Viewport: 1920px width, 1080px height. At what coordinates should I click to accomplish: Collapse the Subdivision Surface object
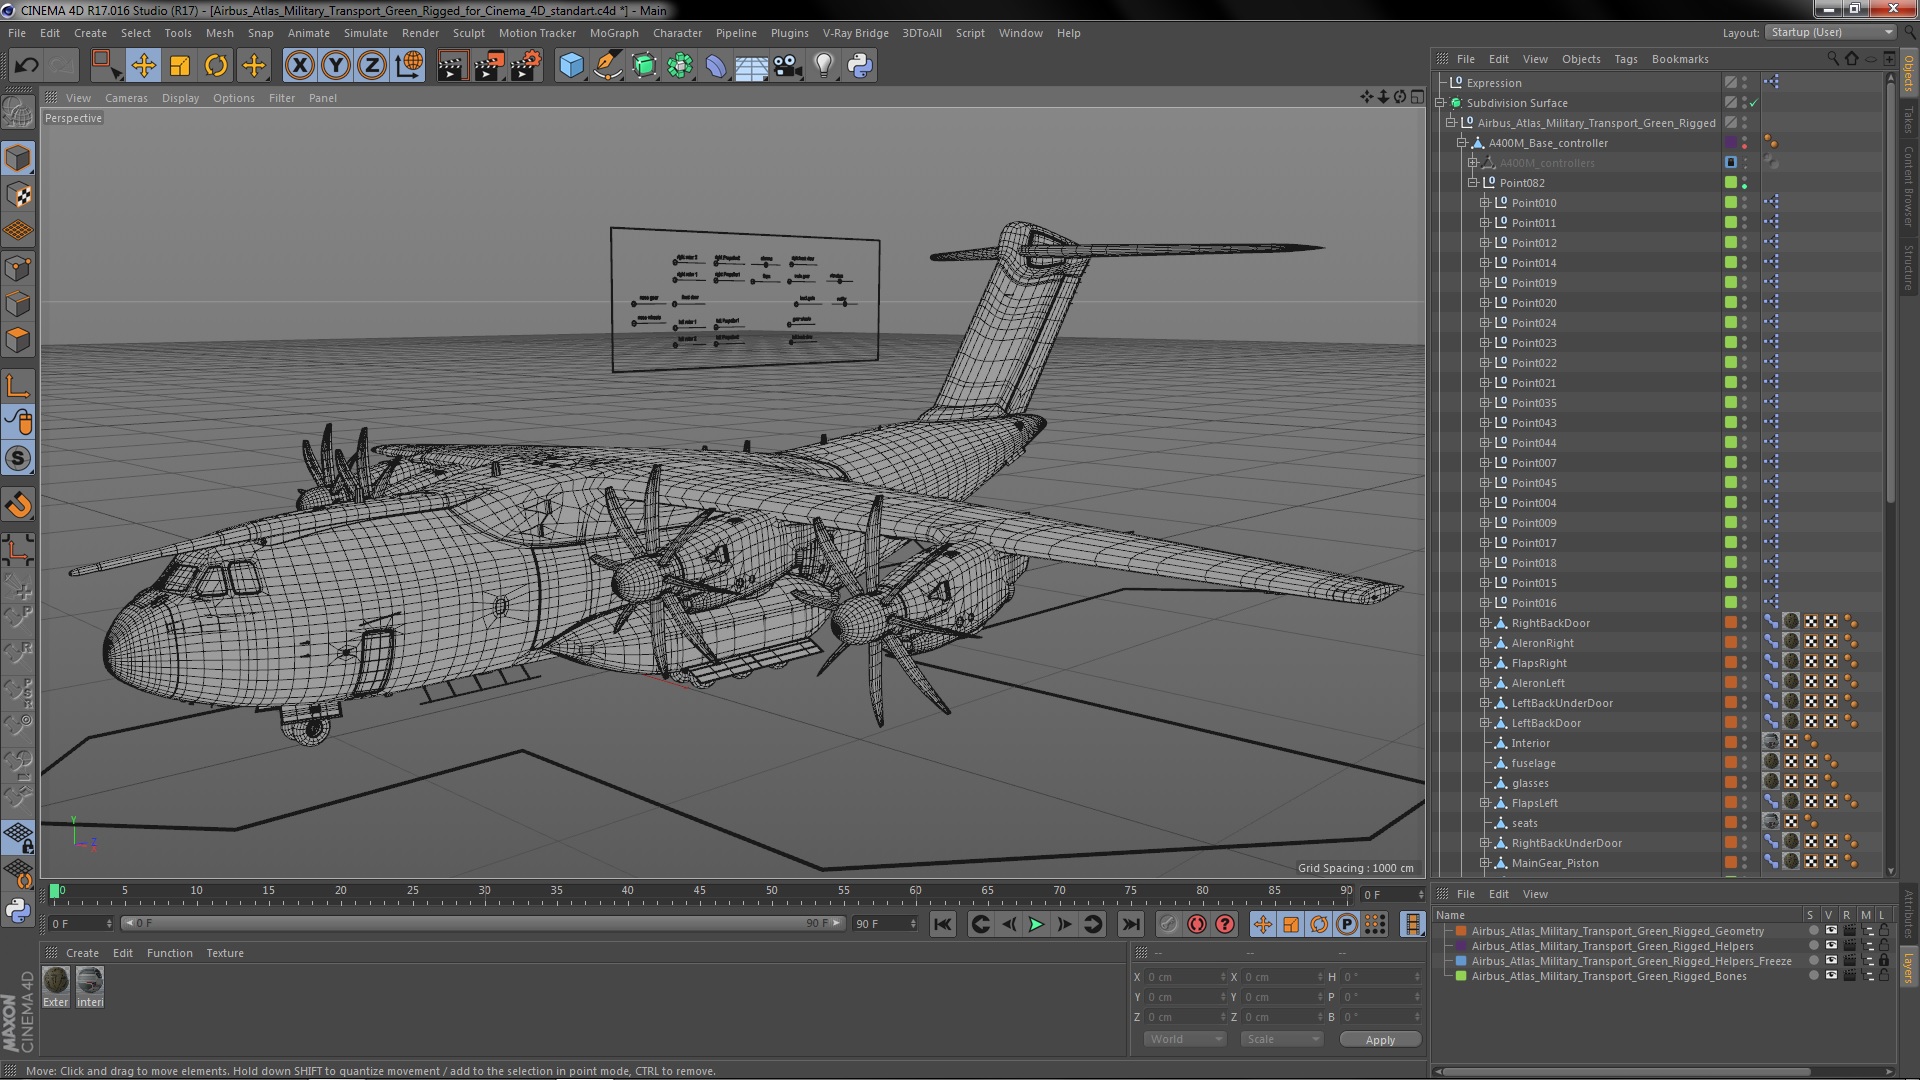[x=1441, y=103]
